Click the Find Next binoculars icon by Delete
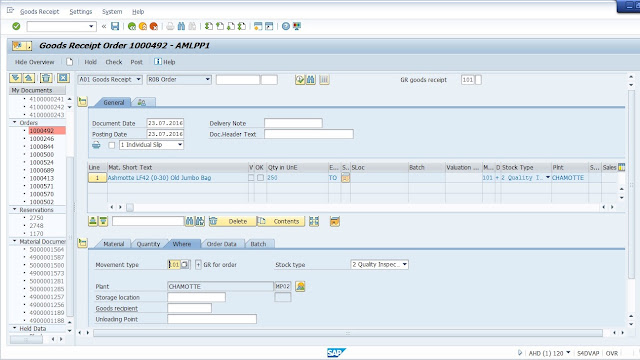Image resolution: width=640 pixels, height=360 pixels. point(200,221)
